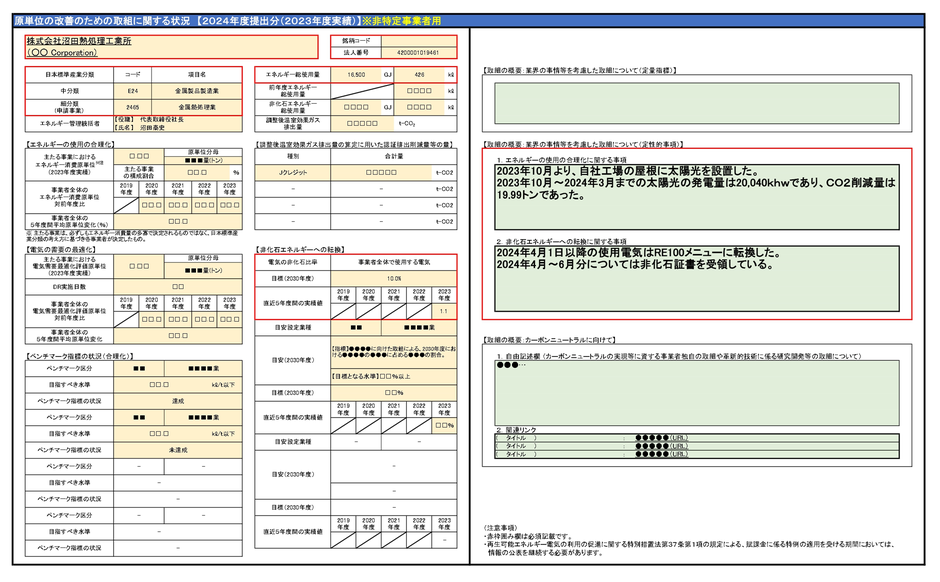Screen dimensions: 940x582
Task: Select the 【電気の需要の最適化】 section heading
Action: 60,249
